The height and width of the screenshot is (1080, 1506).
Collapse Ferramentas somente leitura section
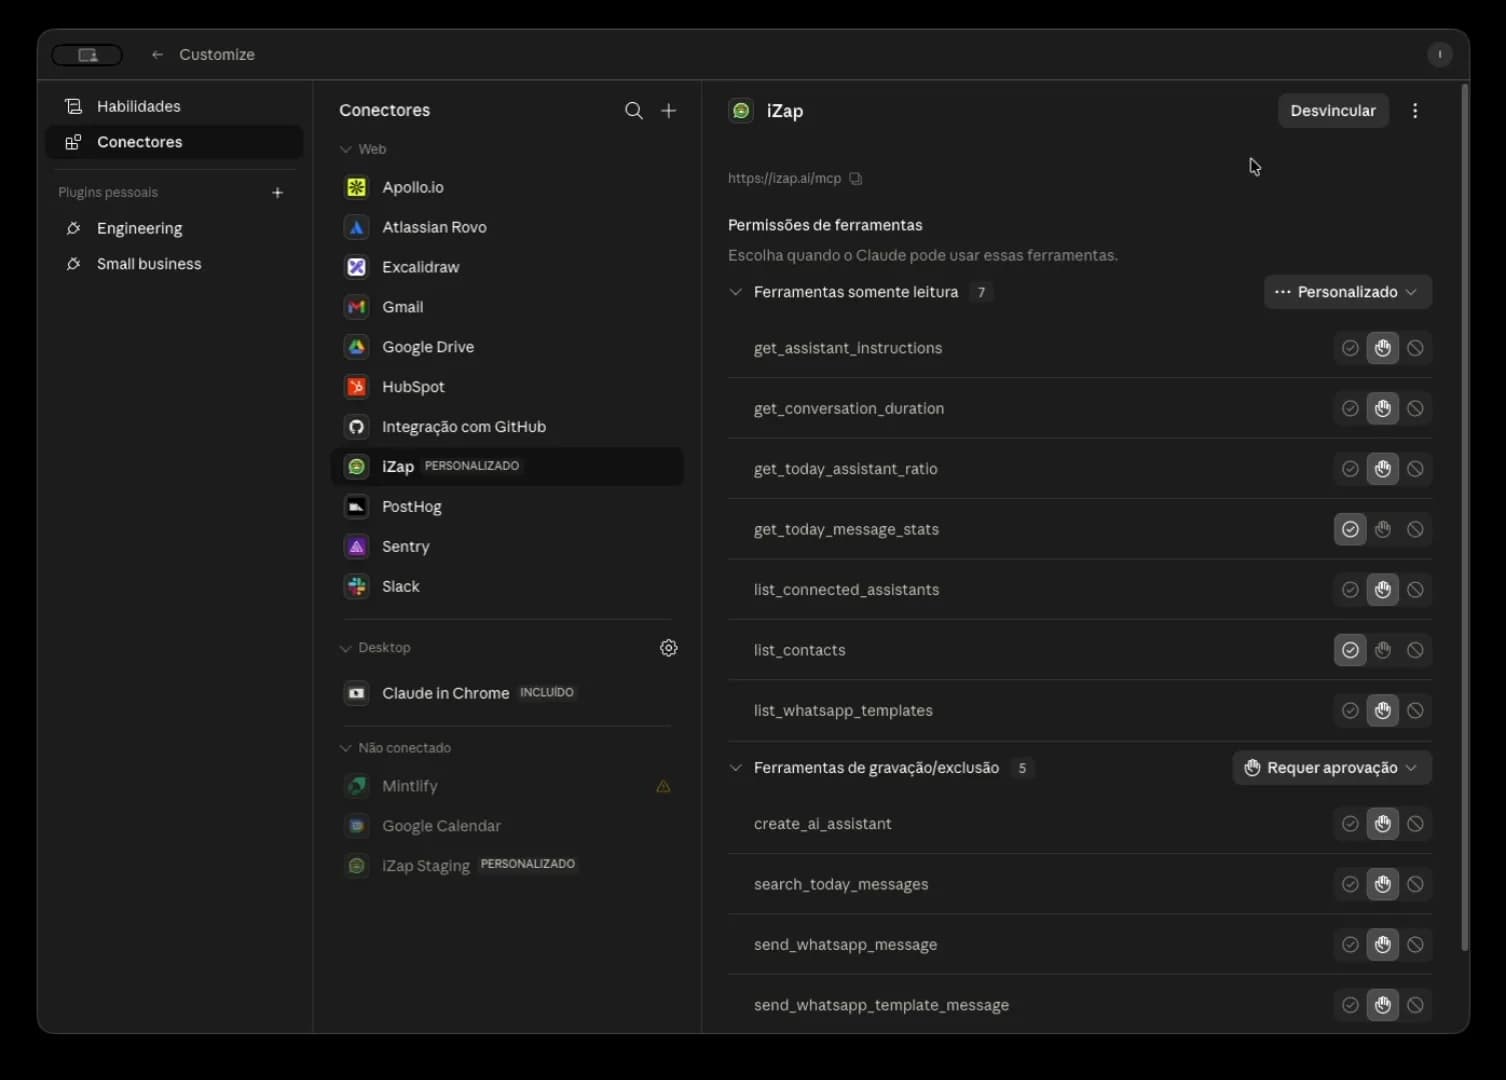[736, 292]
